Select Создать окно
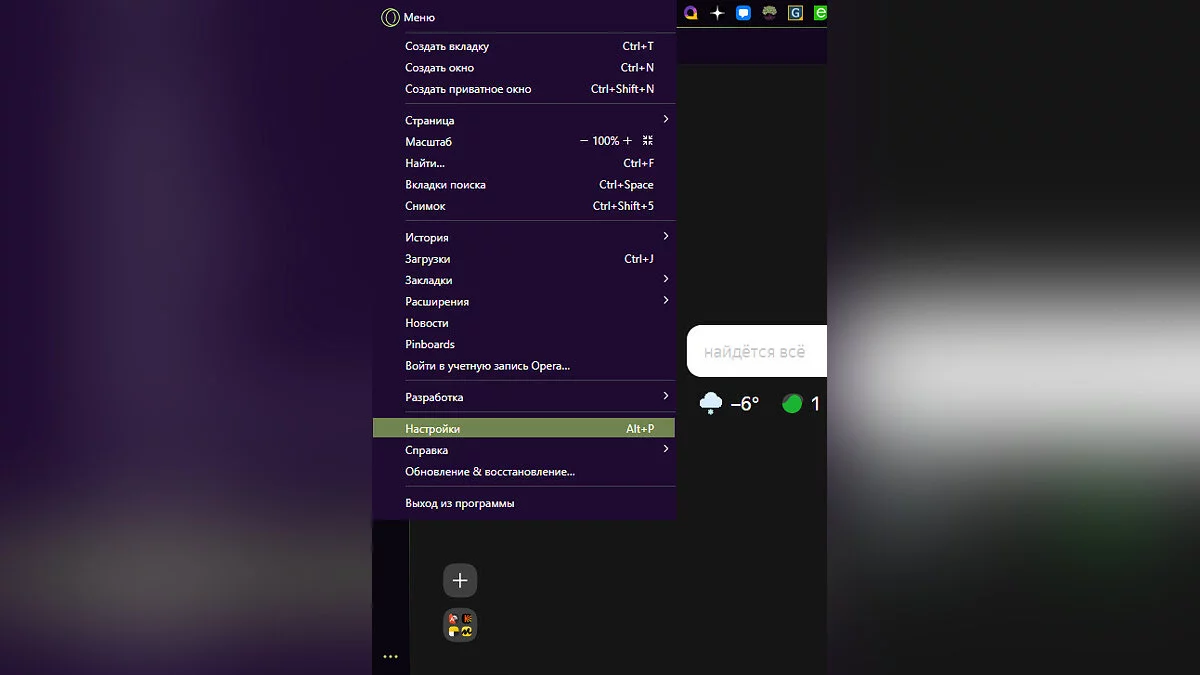Screen dimensions: 1200x675 tap(524, 68)
